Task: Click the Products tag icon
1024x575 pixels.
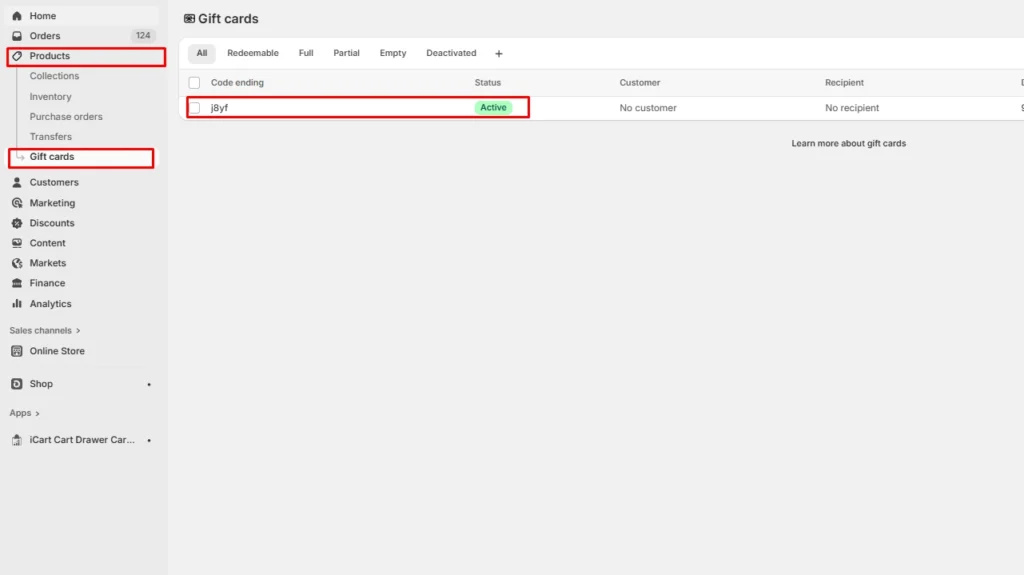Action: click(17, 56)
